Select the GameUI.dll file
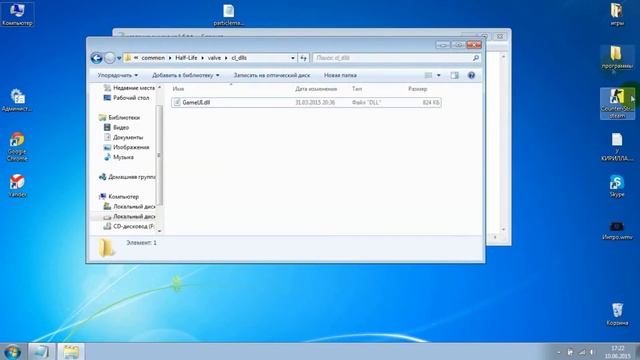This screenshot has height=360, width=640. click(x=306, y=102)
